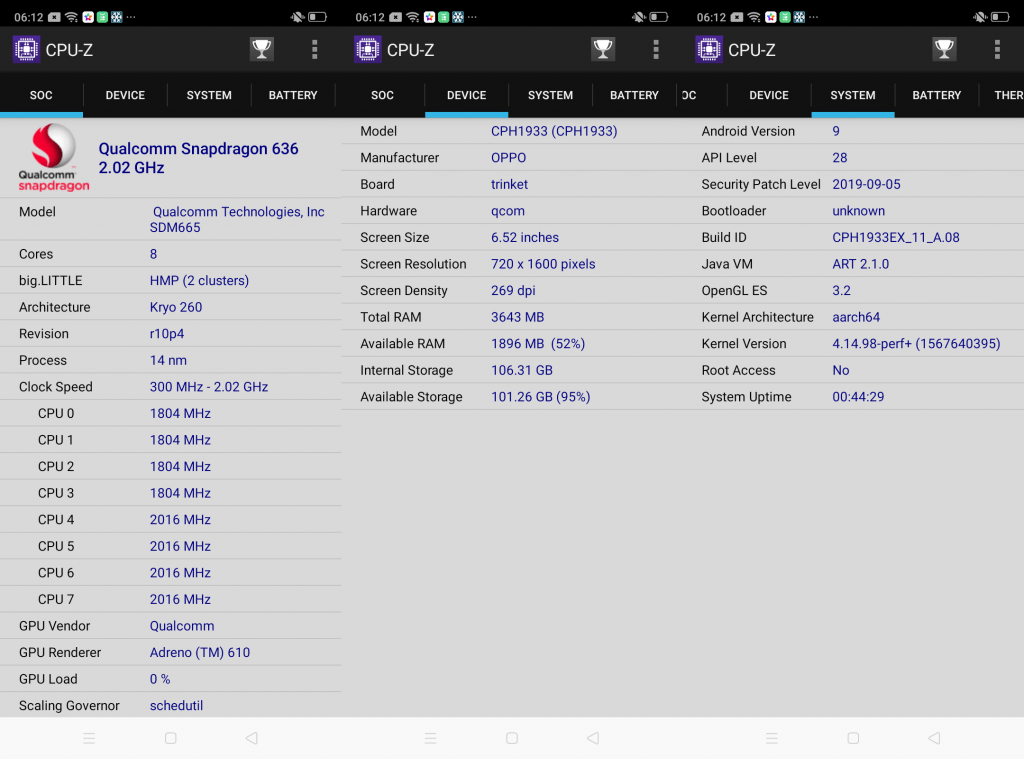Tap the back navigation triangle in the middle screen
Screen dimensions: 1024x759
coord(593,738)
